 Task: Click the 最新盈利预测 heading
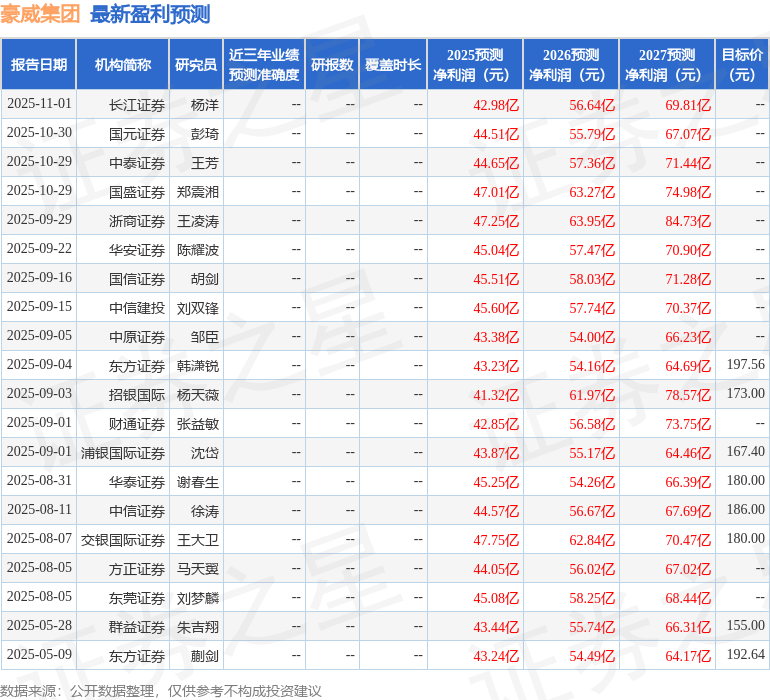tap(150, 14)
